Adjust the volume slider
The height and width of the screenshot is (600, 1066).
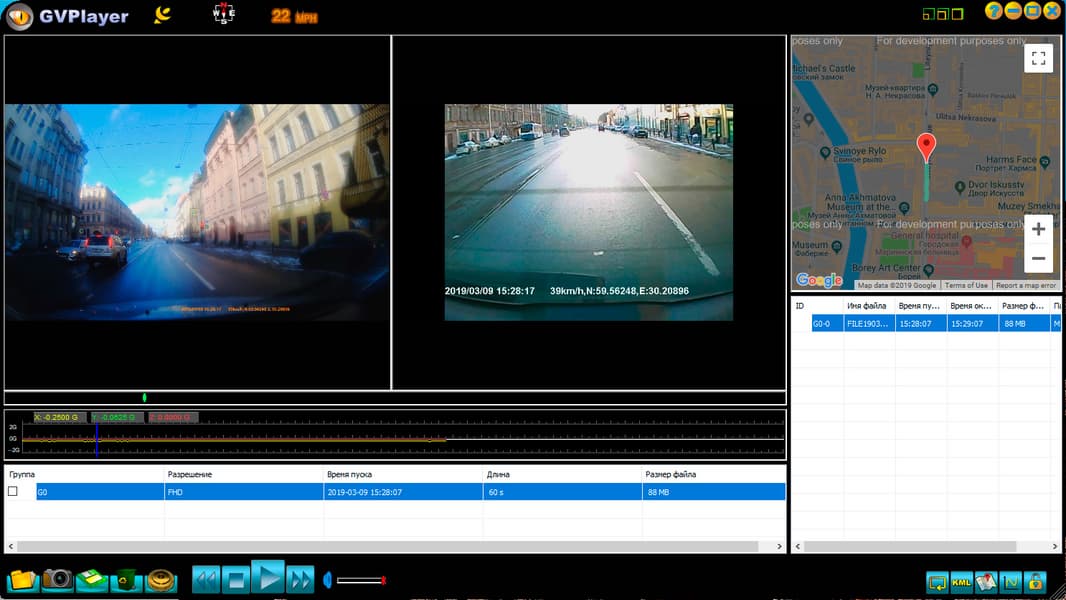[360, 580]
